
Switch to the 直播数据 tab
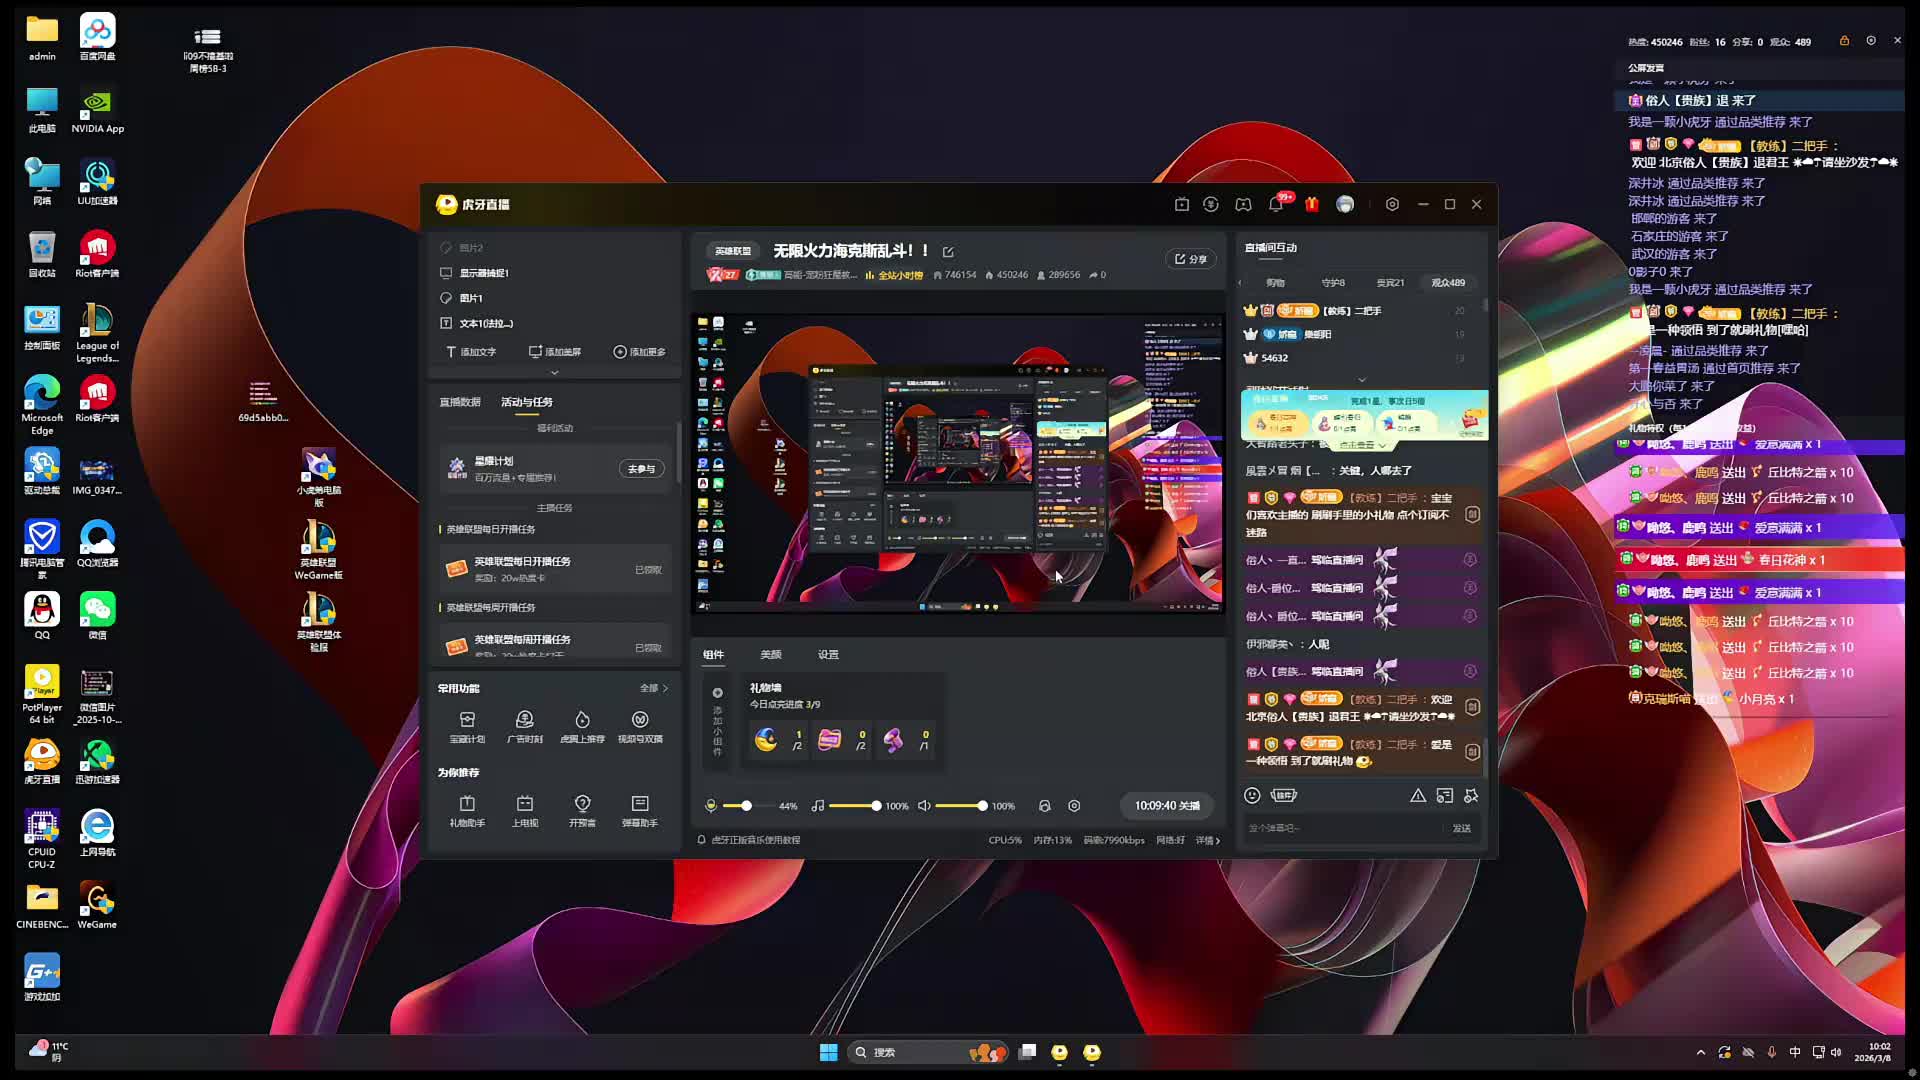460,402
